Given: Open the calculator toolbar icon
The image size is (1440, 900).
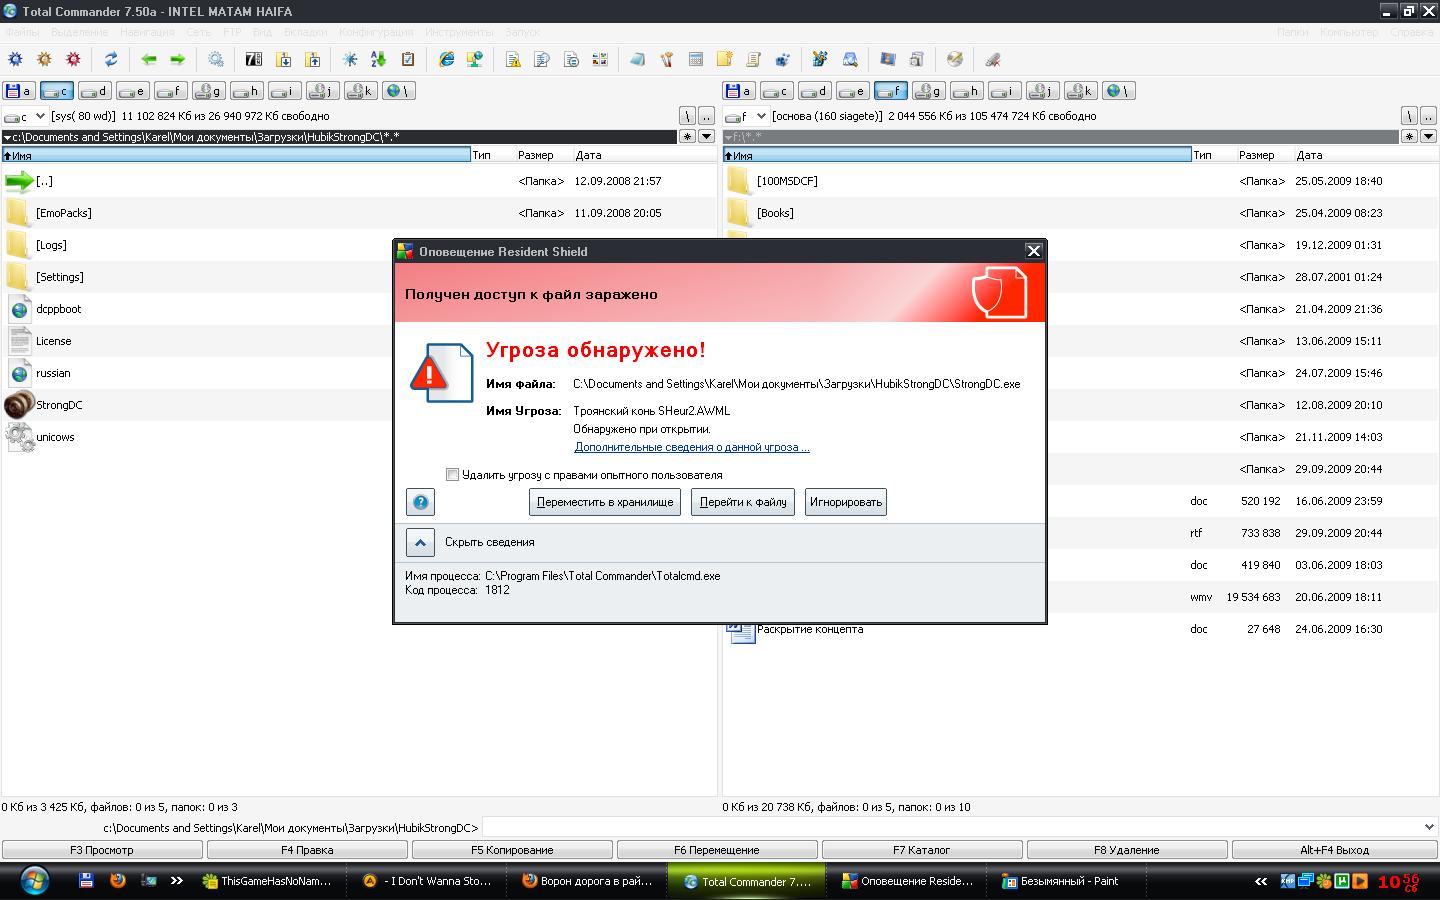Looking at the screenshot, I should [x=696, y=60].
